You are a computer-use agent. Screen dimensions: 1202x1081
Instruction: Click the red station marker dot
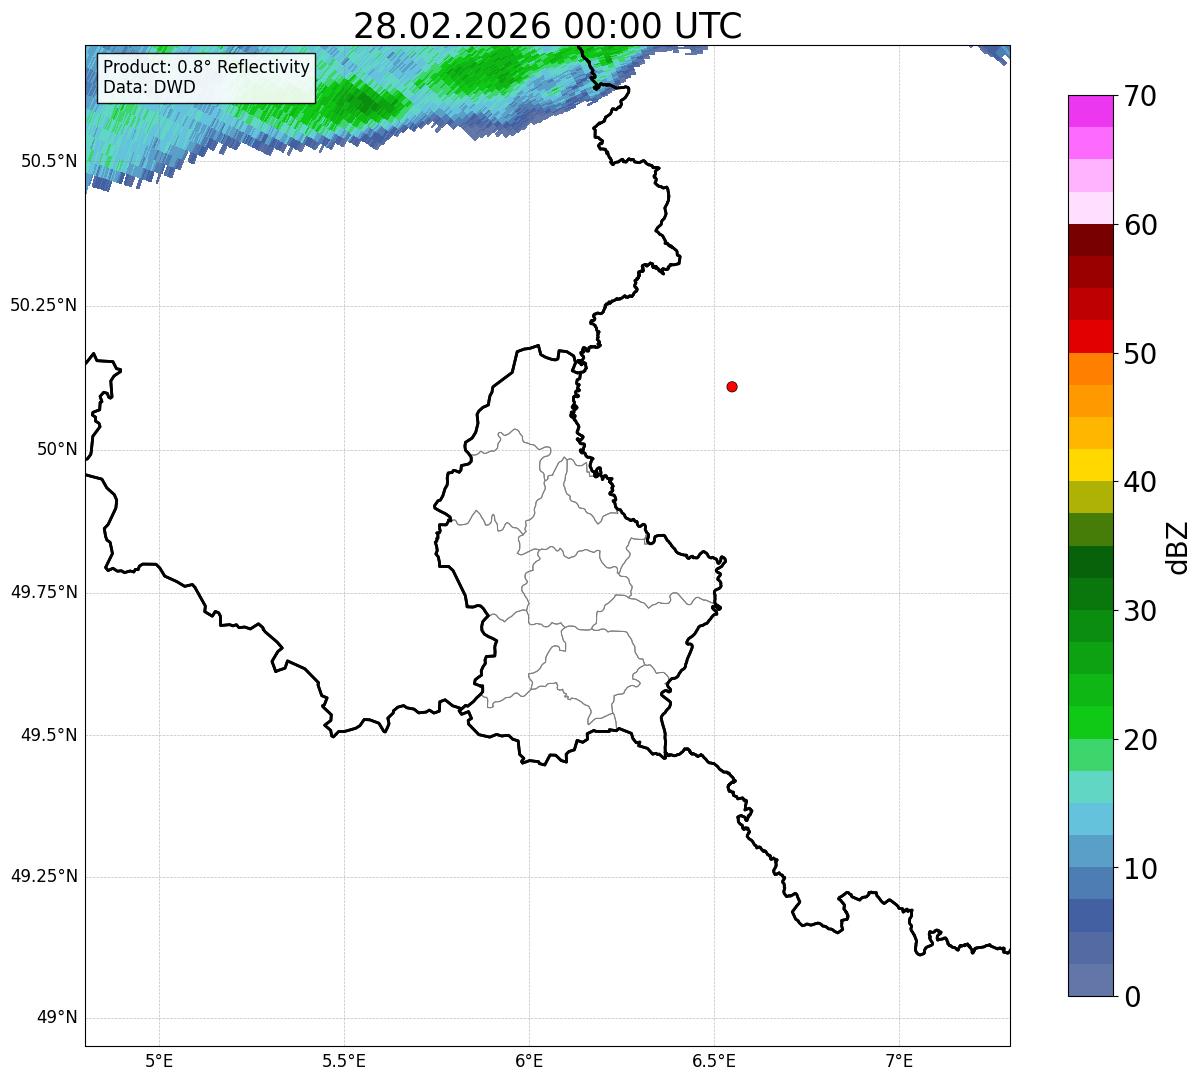coord(732,386)
